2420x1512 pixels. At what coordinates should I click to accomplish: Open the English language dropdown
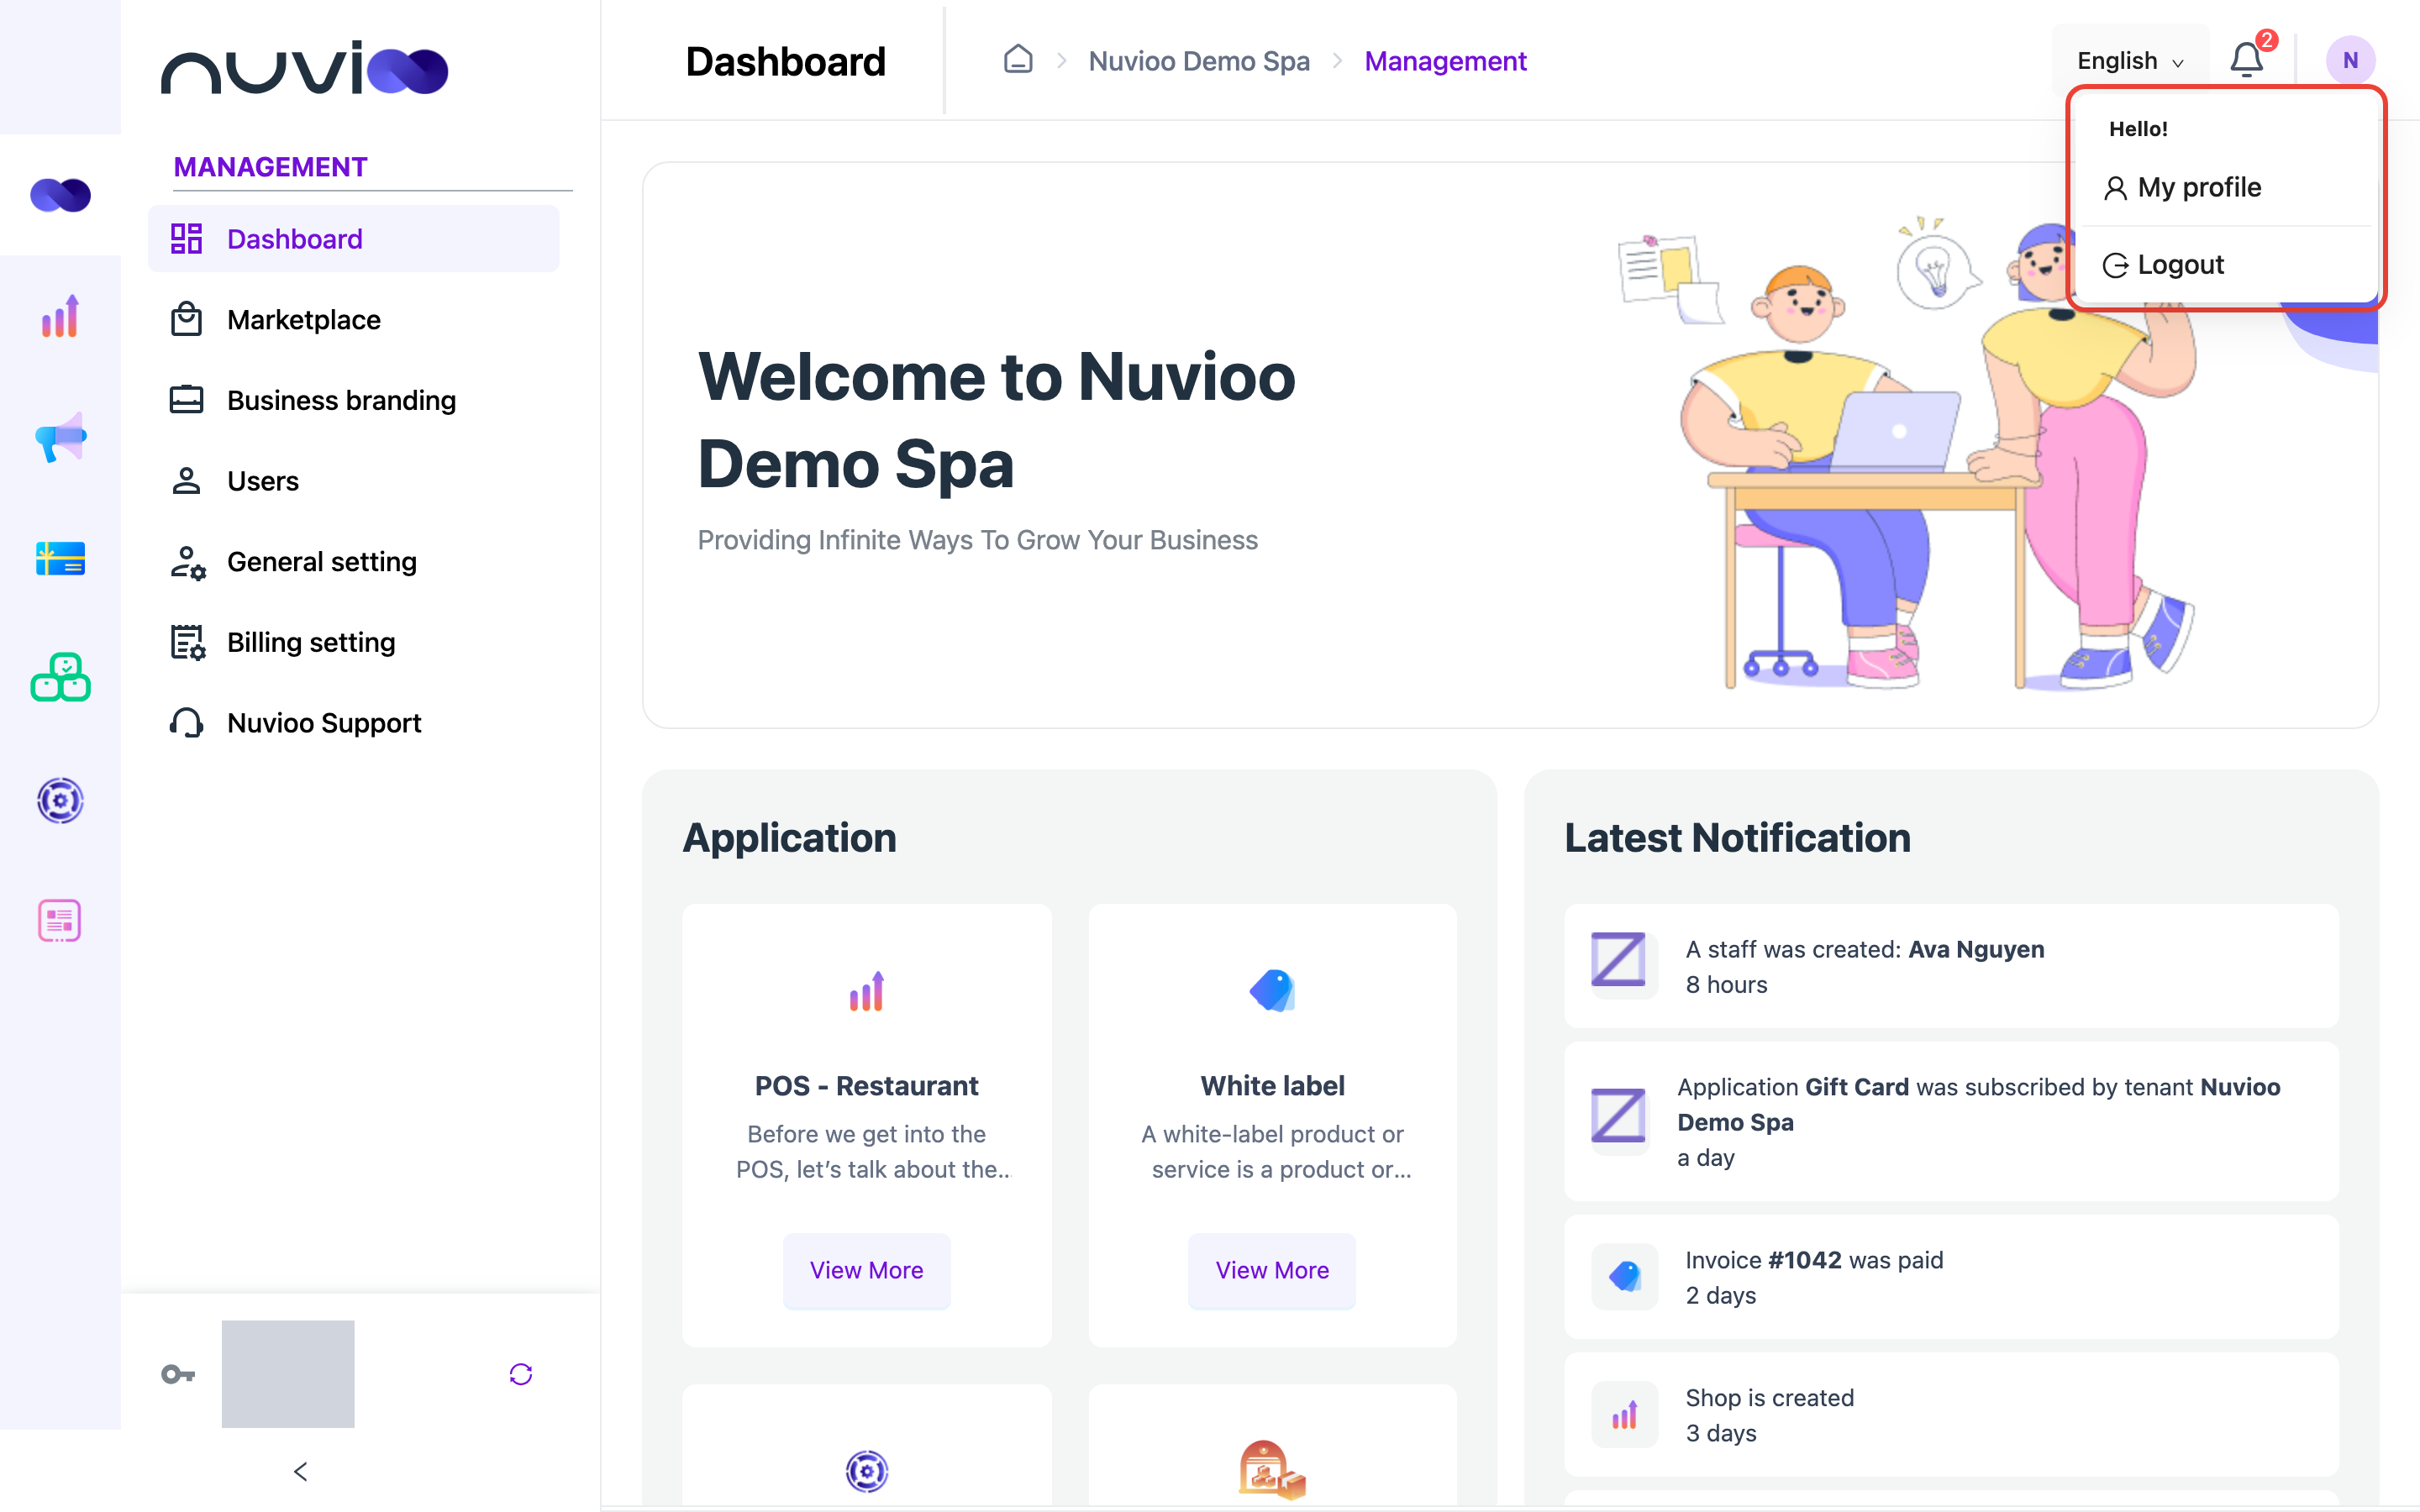2130,61
